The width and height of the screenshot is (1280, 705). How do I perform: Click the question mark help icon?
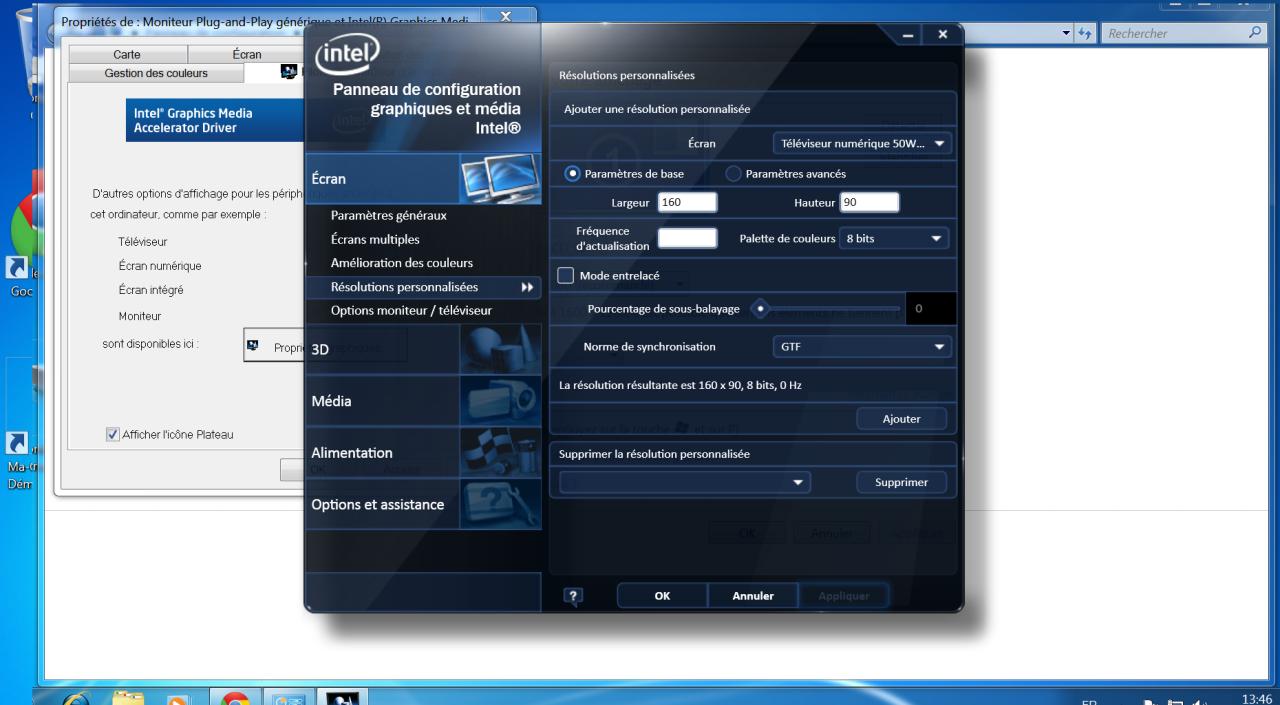click(x=573, y=595)
